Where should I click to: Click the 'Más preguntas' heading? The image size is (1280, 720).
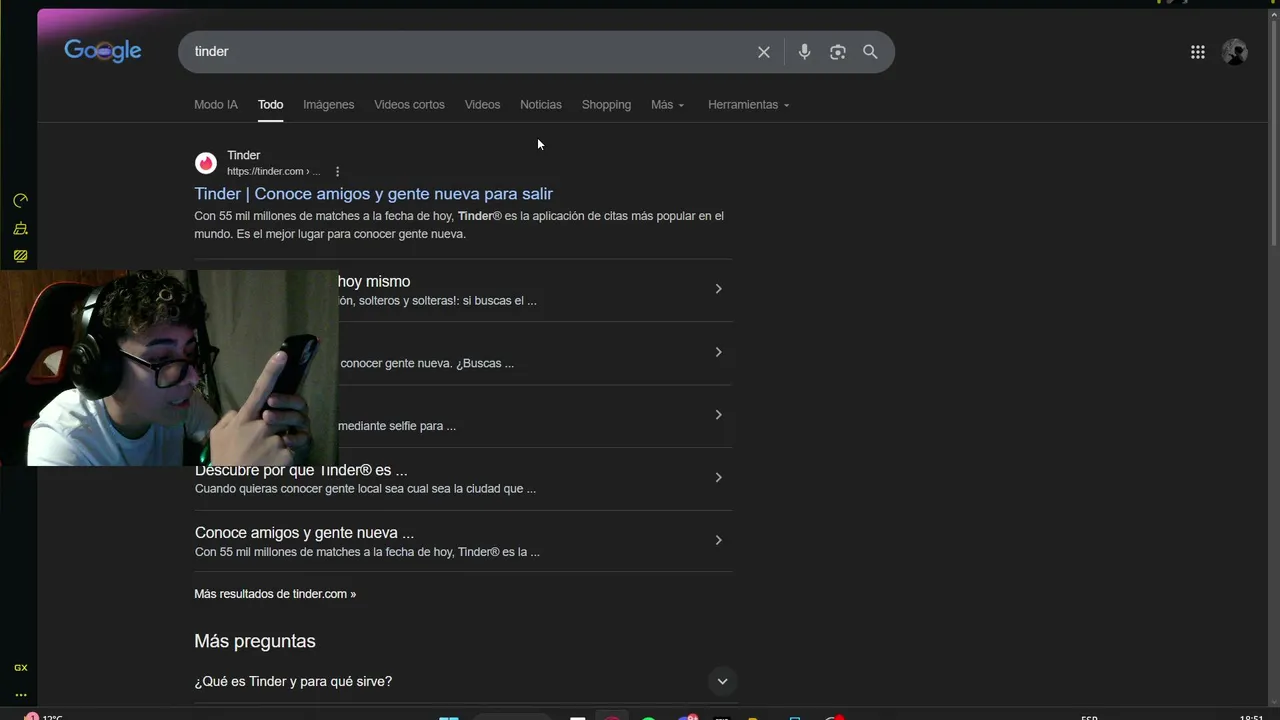point(255,641)
